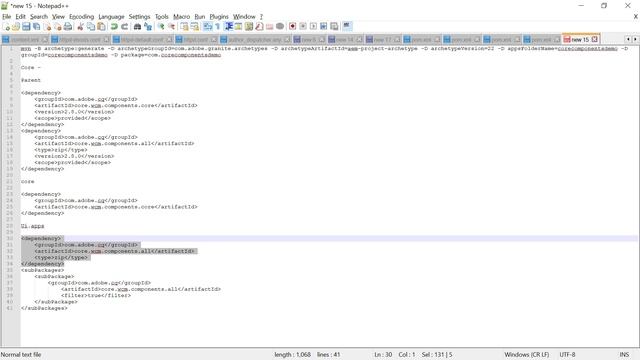640x360 pixels.
Task: Cut selection using the scissors icon
Action: point(80,27)
